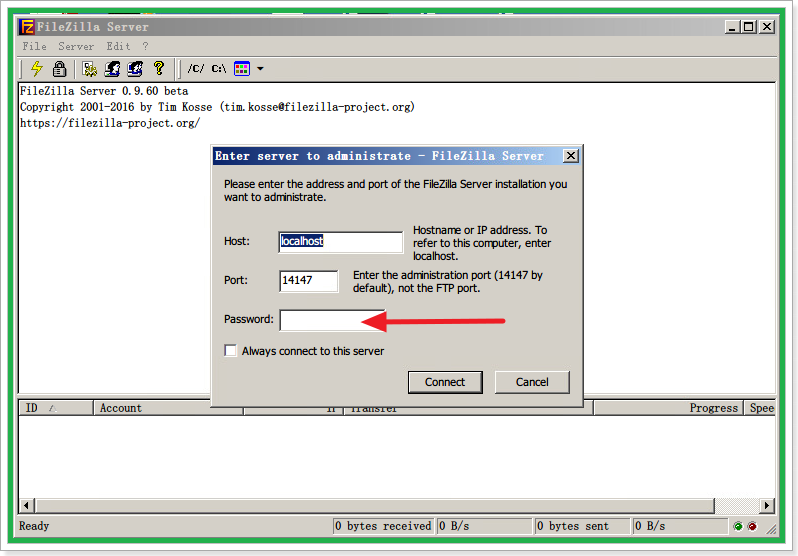Click the FileZilla title bar logo icon
Image resolution: width=798 pixels, height=556 pixels.
point(26,26)
